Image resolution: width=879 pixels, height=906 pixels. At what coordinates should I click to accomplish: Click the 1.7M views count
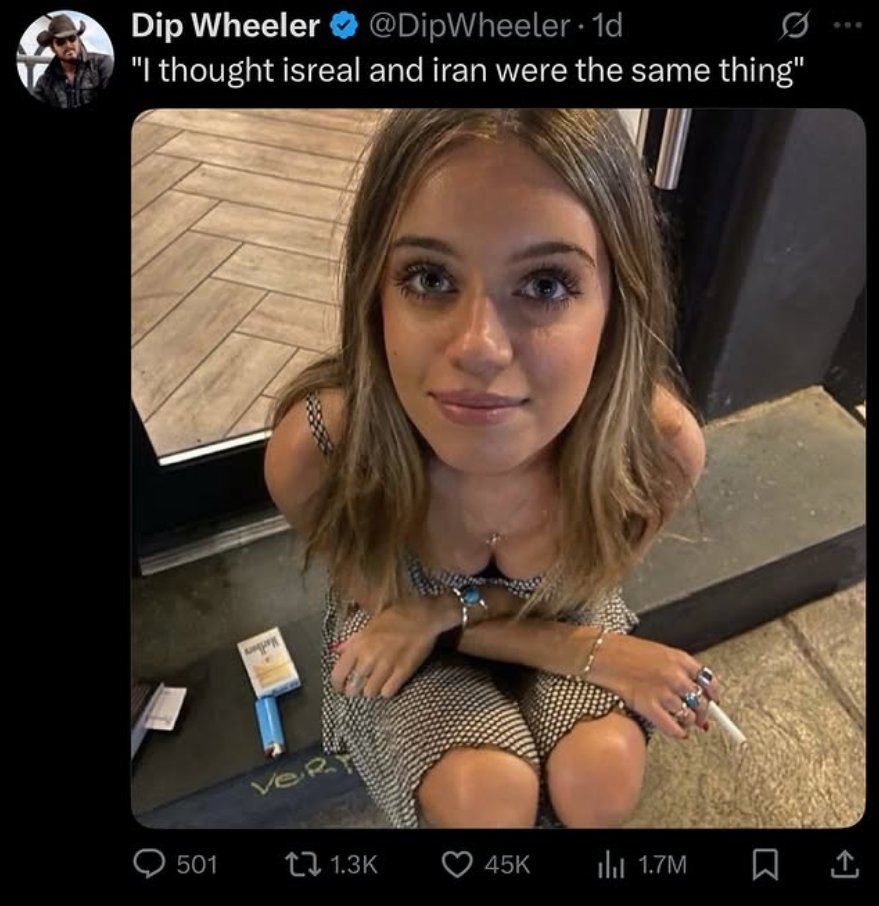click(662, 863)
